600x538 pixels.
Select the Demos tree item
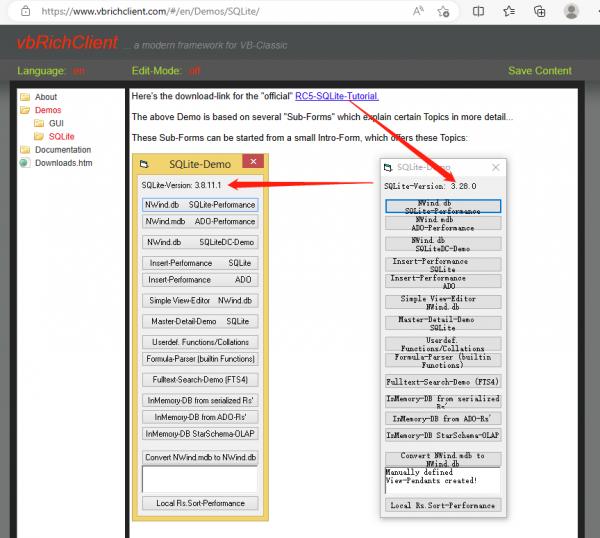[48, 110]
